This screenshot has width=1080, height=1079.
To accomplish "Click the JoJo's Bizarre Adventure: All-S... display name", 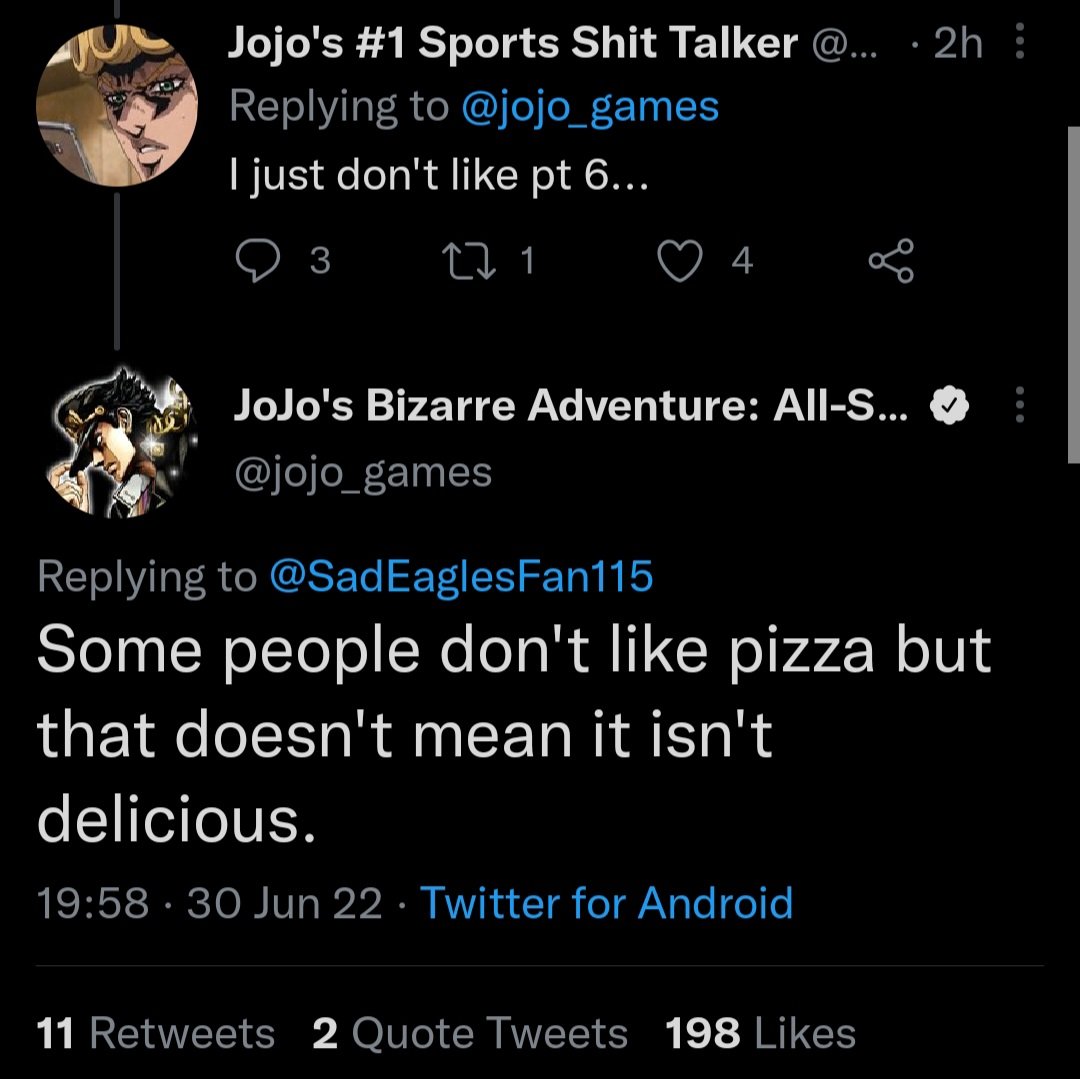I will coord(571,405).
